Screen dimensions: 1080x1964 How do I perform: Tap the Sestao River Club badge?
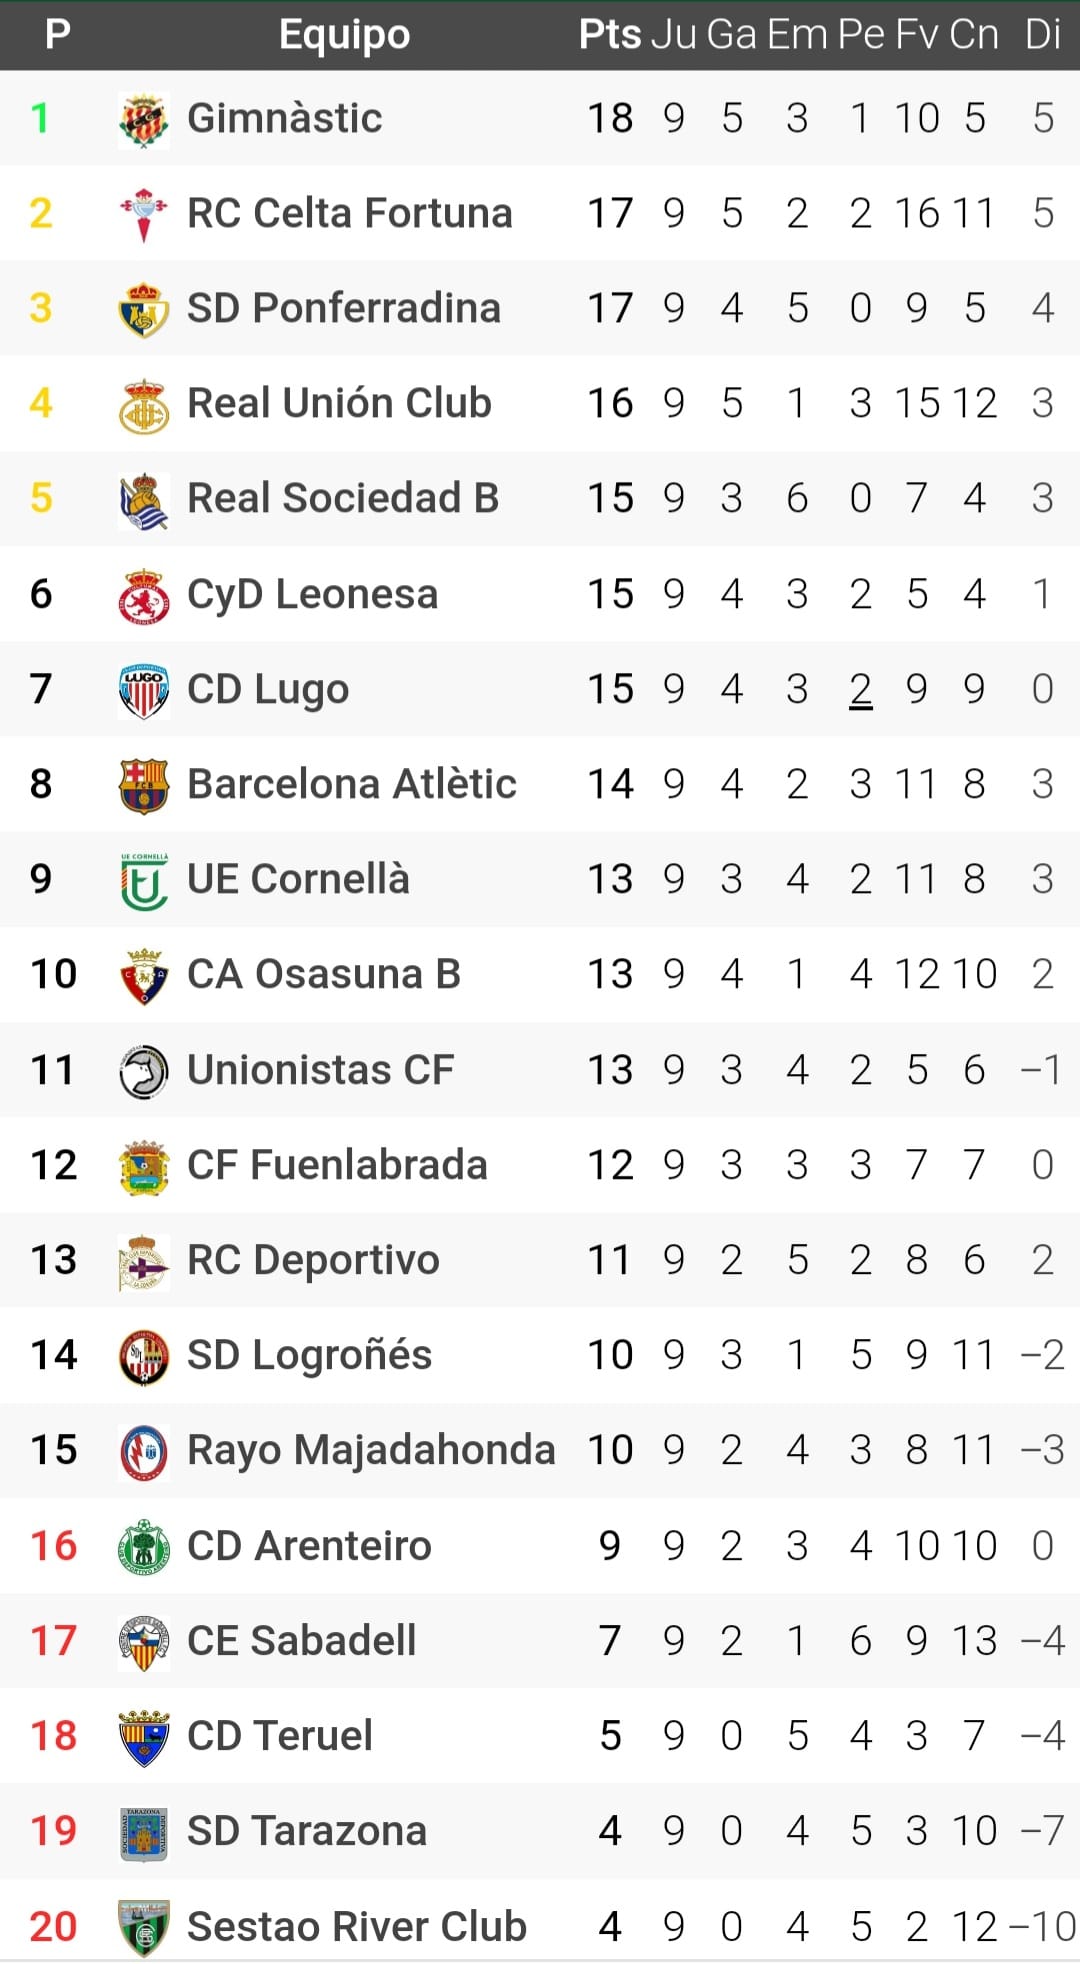pos(143,1927)
